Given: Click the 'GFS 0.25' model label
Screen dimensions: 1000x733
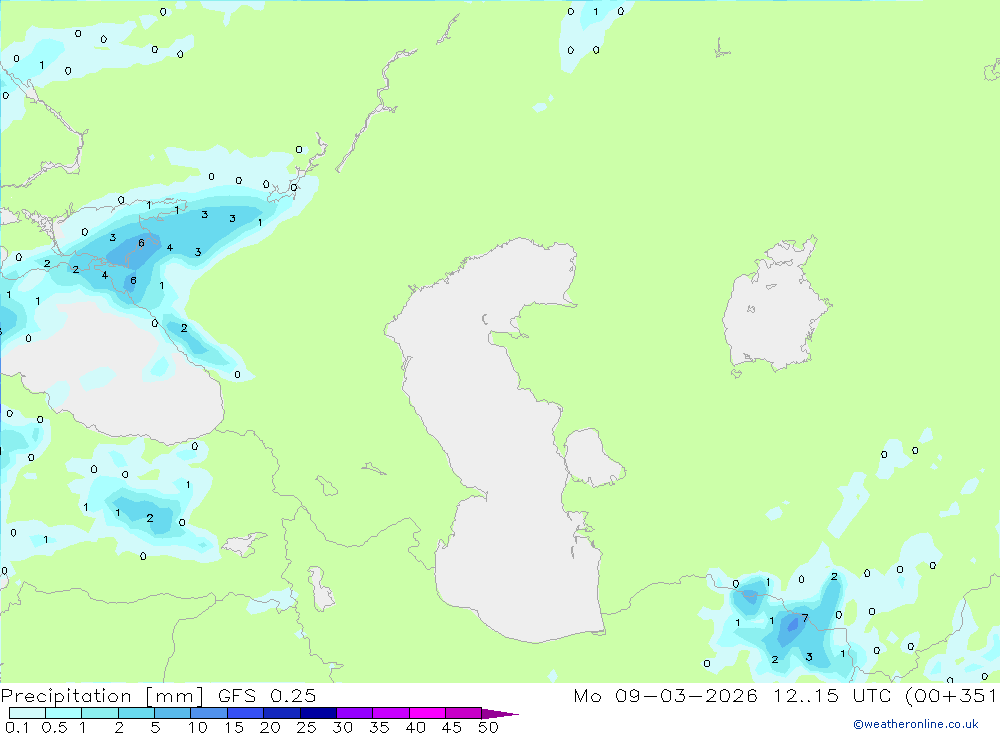Looking at the screenshot, I should [x=267, y=696].
